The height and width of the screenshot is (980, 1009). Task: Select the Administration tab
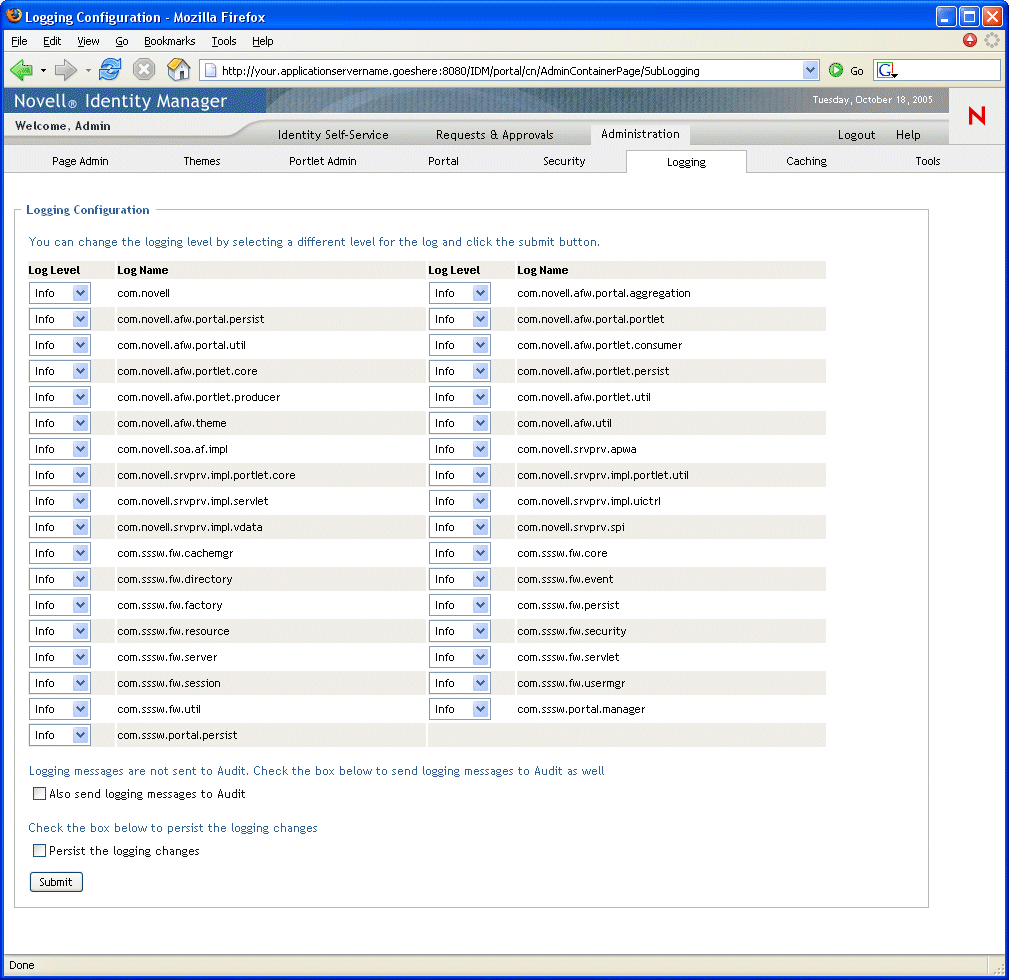(640, 134)
